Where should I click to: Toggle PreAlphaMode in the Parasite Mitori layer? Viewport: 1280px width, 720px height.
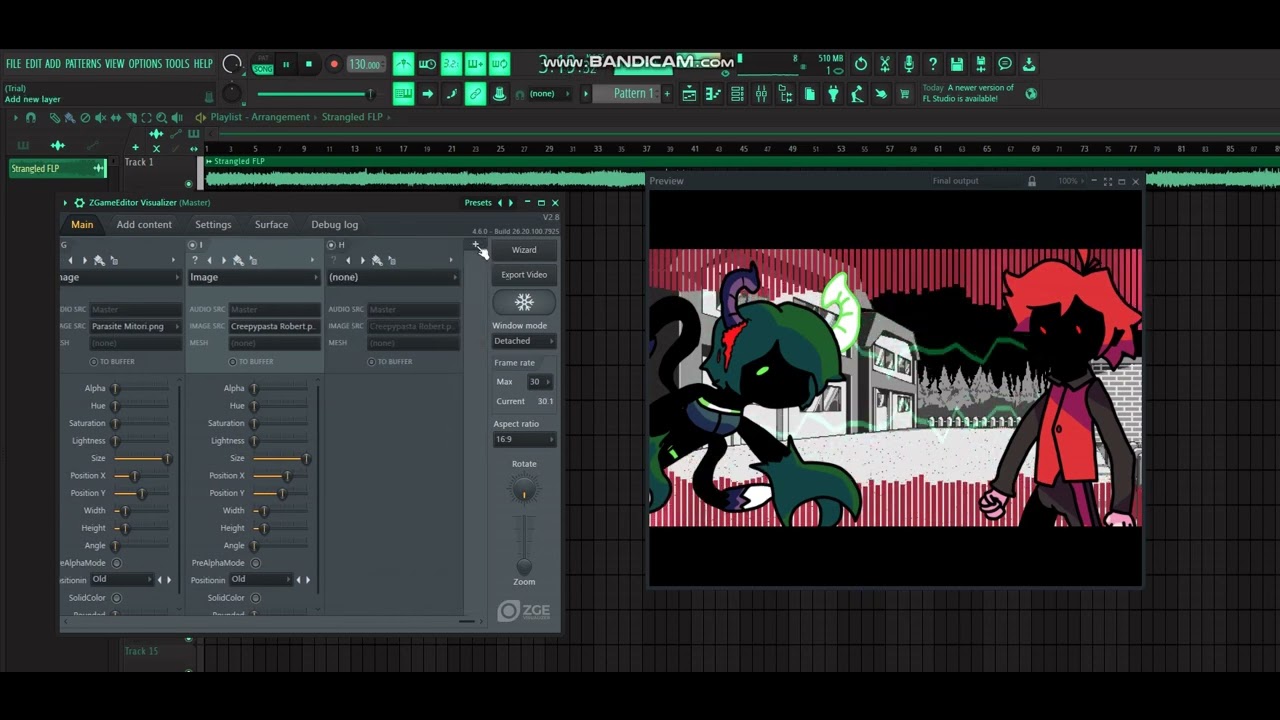(x=116, y=563)
